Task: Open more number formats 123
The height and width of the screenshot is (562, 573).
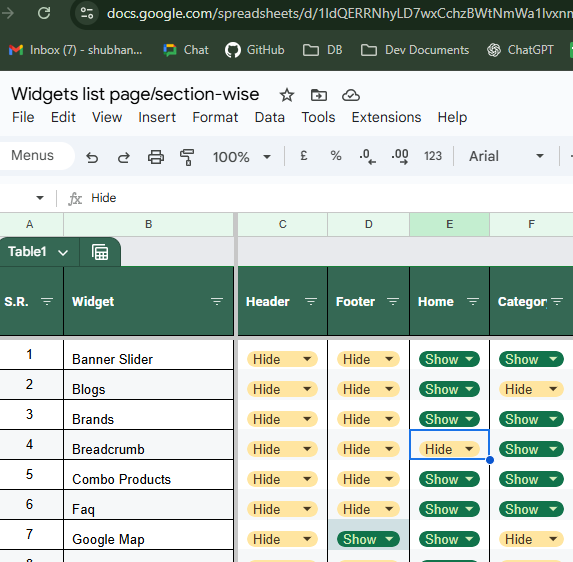Action: (433, 156)
